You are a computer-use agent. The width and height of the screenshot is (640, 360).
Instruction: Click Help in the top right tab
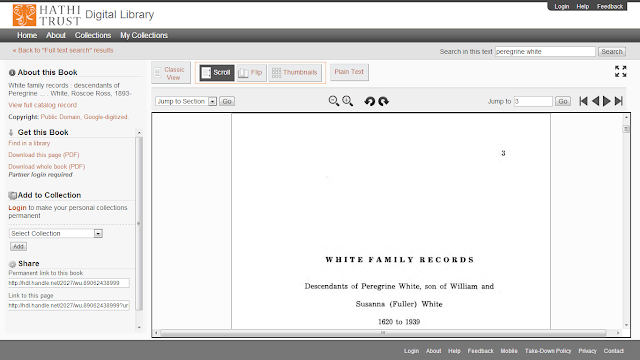[582, 7]
